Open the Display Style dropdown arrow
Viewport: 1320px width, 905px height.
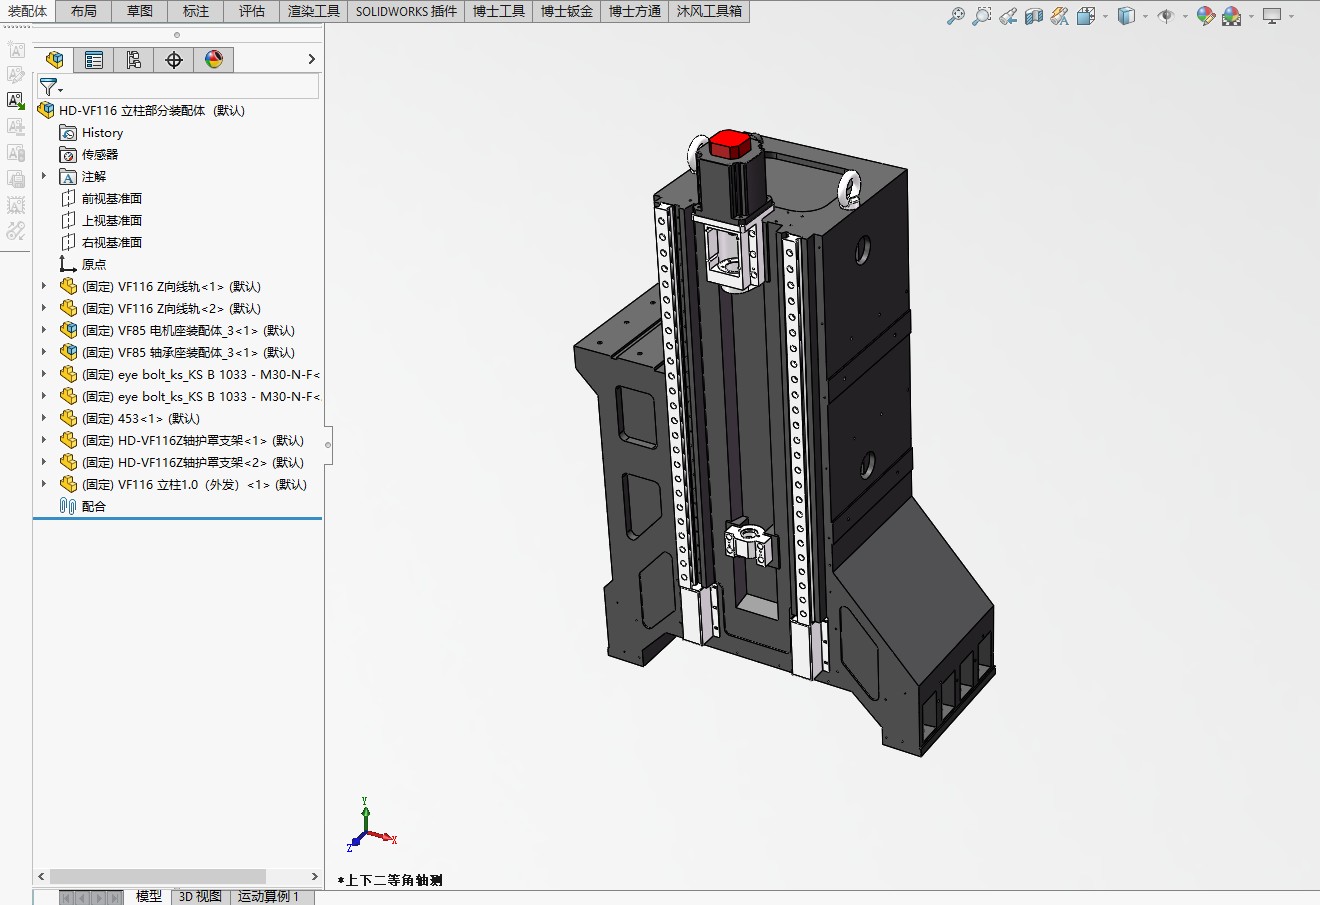click(x=1145, y=16)
